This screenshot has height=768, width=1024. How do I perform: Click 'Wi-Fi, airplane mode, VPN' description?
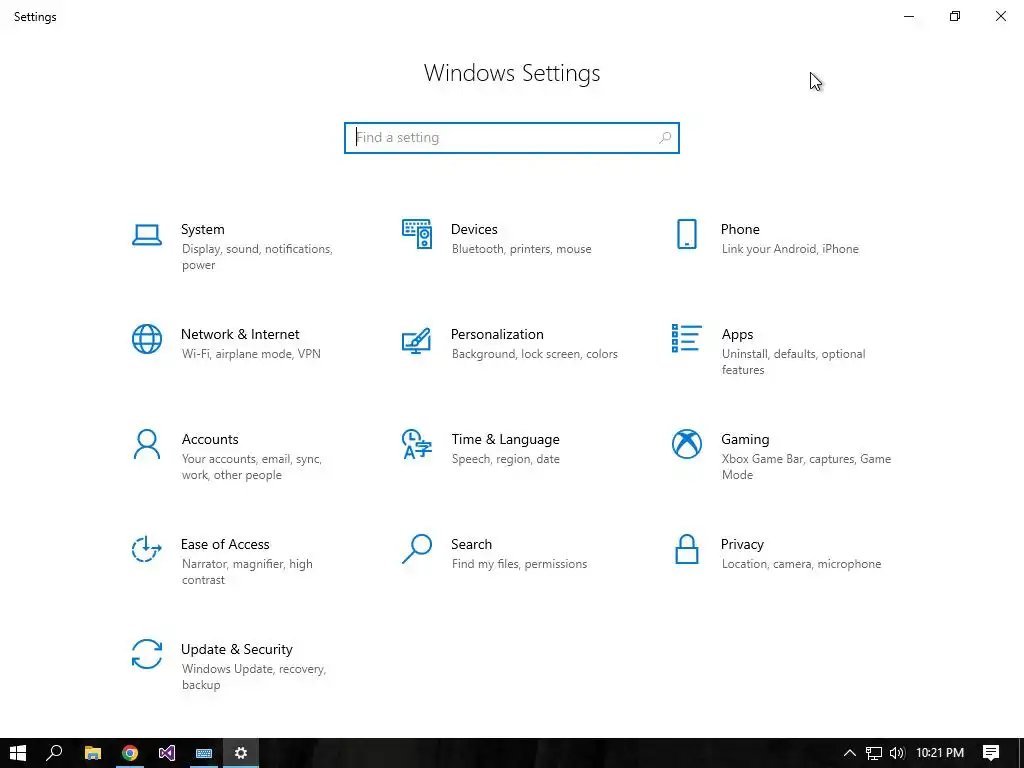251,354
